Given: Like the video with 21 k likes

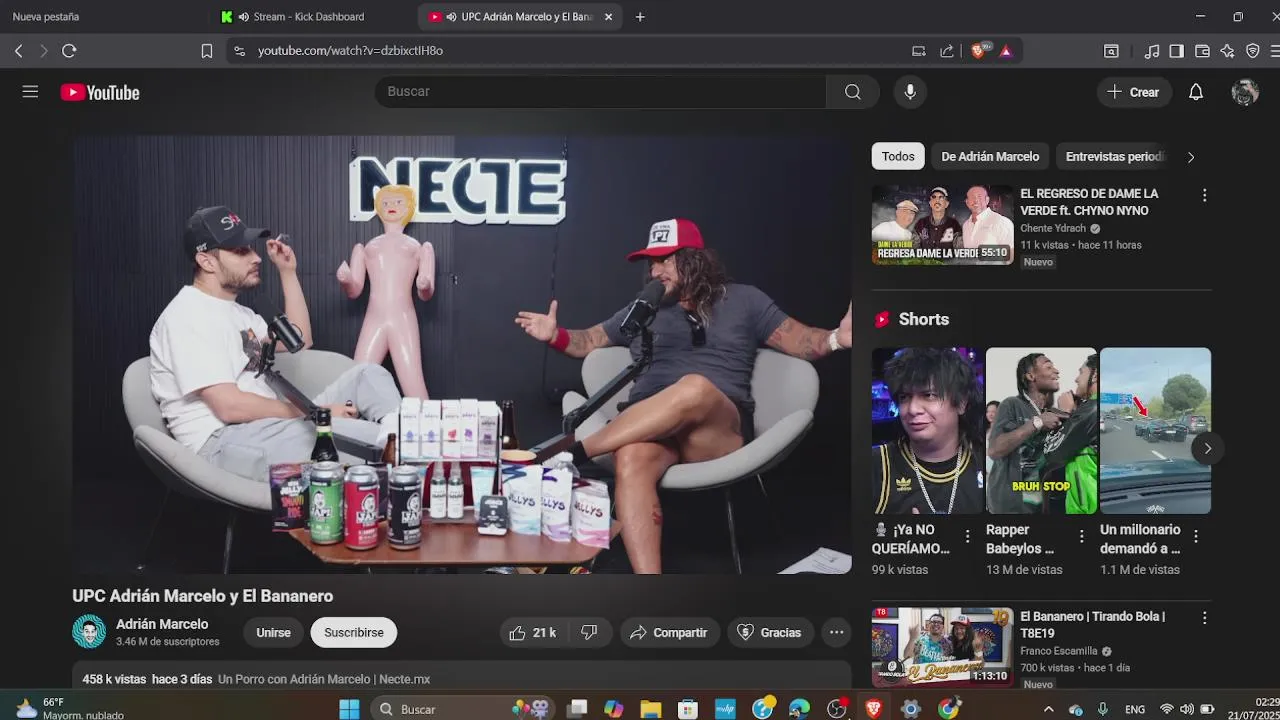Looking at the screenshot, I should click(532, 632).
